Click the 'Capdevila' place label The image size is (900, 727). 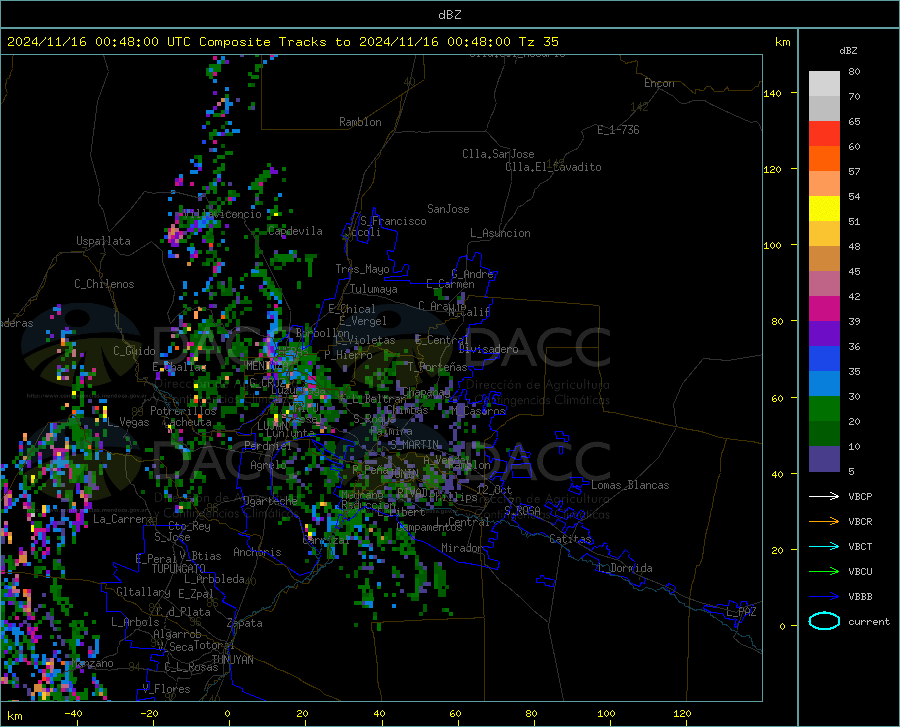tap(295, 231)
